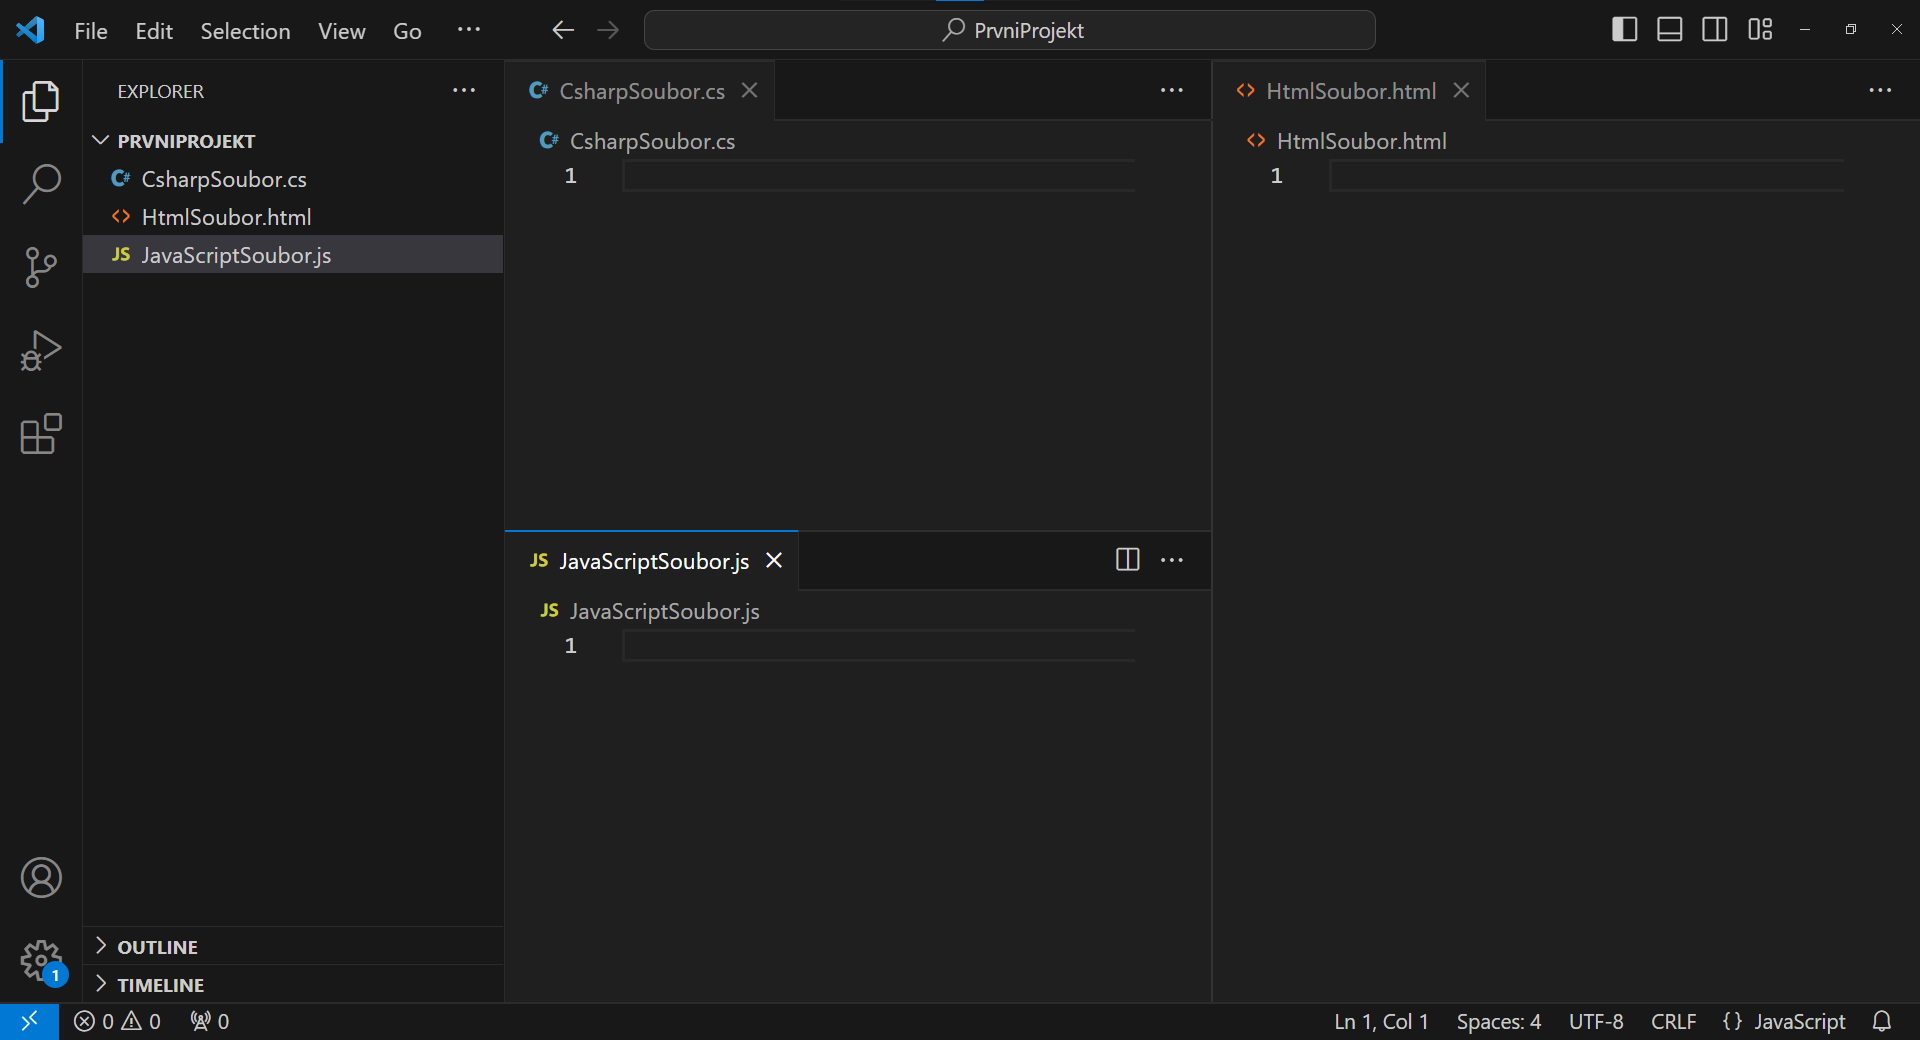Open the Search view icon

(40, 184)
